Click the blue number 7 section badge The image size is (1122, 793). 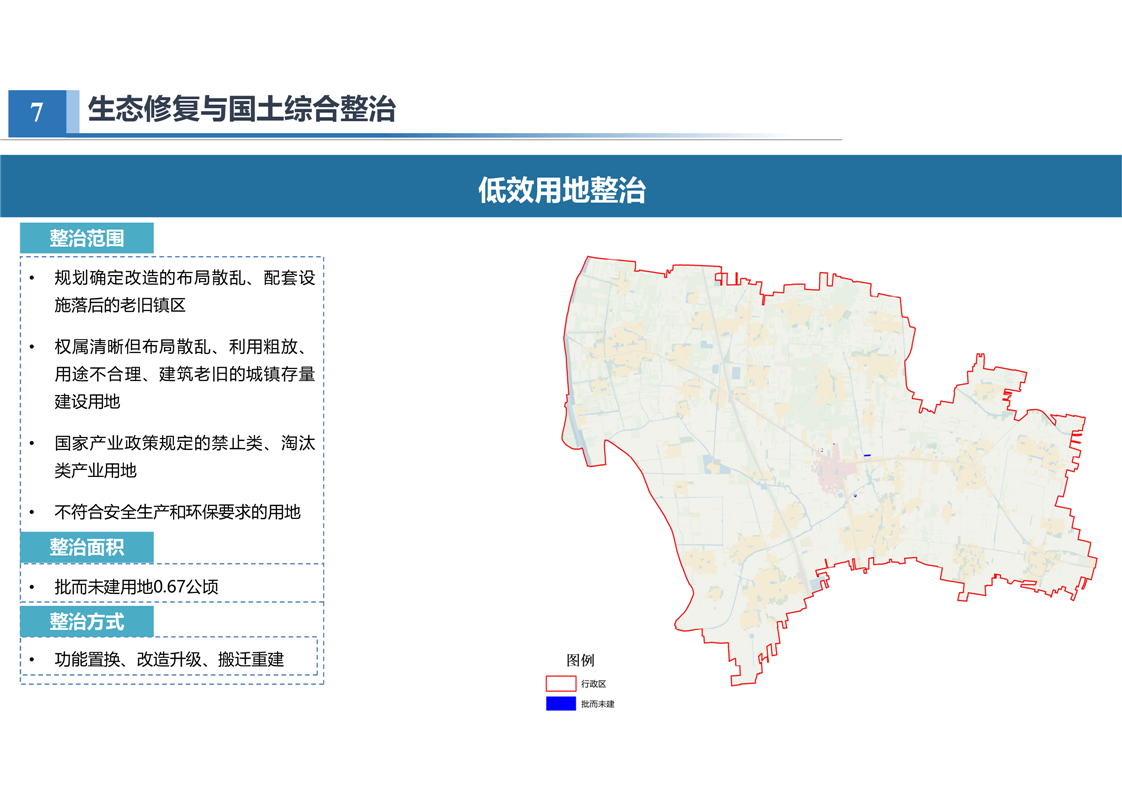(x=37, y=112)
